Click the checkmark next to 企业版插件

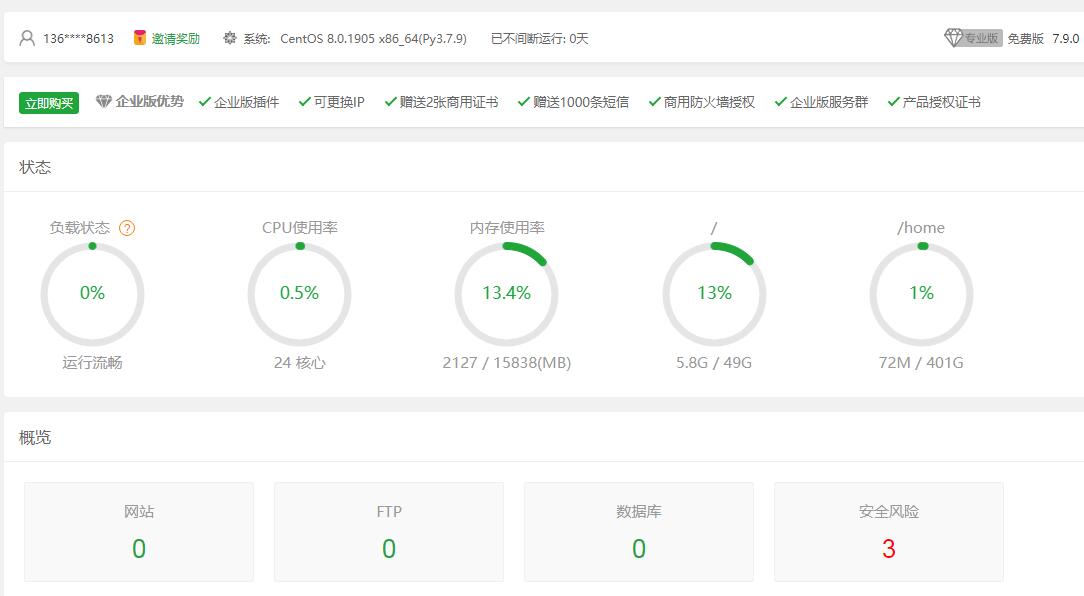tap(205, 102)
